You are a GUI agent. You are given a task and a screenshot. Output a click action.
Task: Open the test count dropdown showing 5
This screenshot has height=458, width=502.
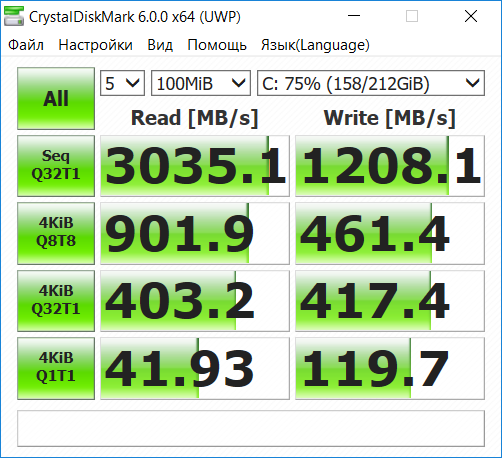[122, 83]
